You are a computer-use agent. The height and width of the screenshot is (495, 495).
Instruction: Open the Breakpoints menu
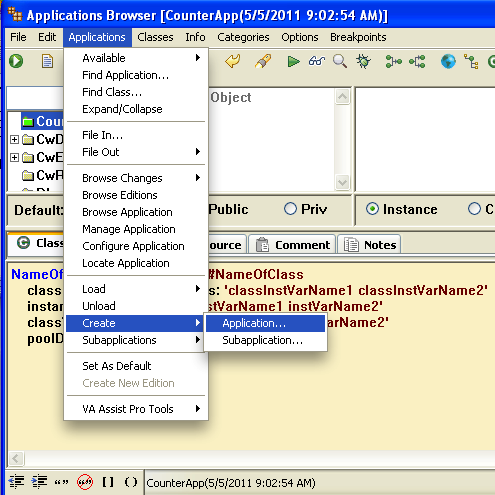358,37
